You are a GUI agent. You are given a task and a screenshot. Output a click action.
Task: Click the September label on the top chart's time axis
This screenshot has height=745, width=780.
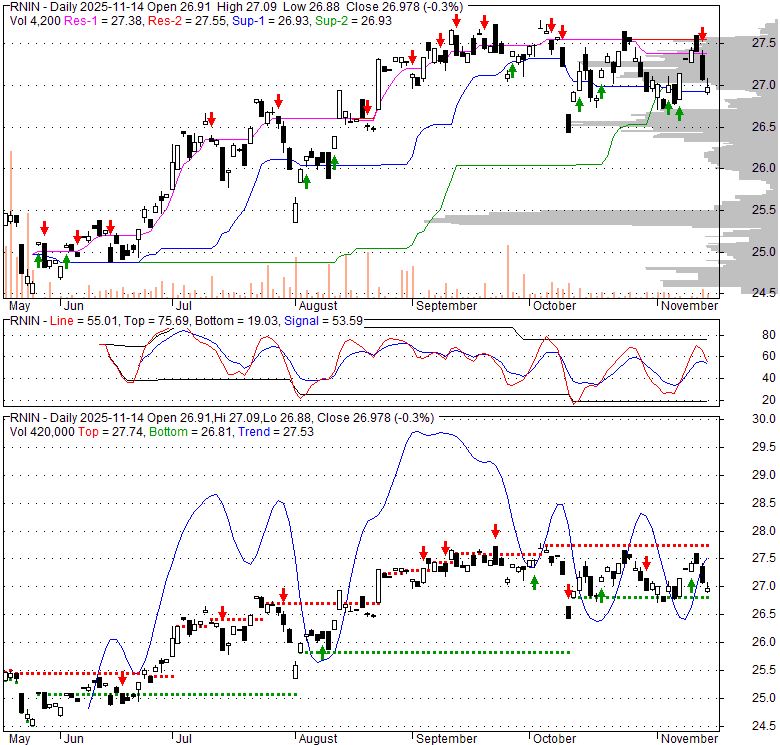pyautogui.click(x=442, y=304)
